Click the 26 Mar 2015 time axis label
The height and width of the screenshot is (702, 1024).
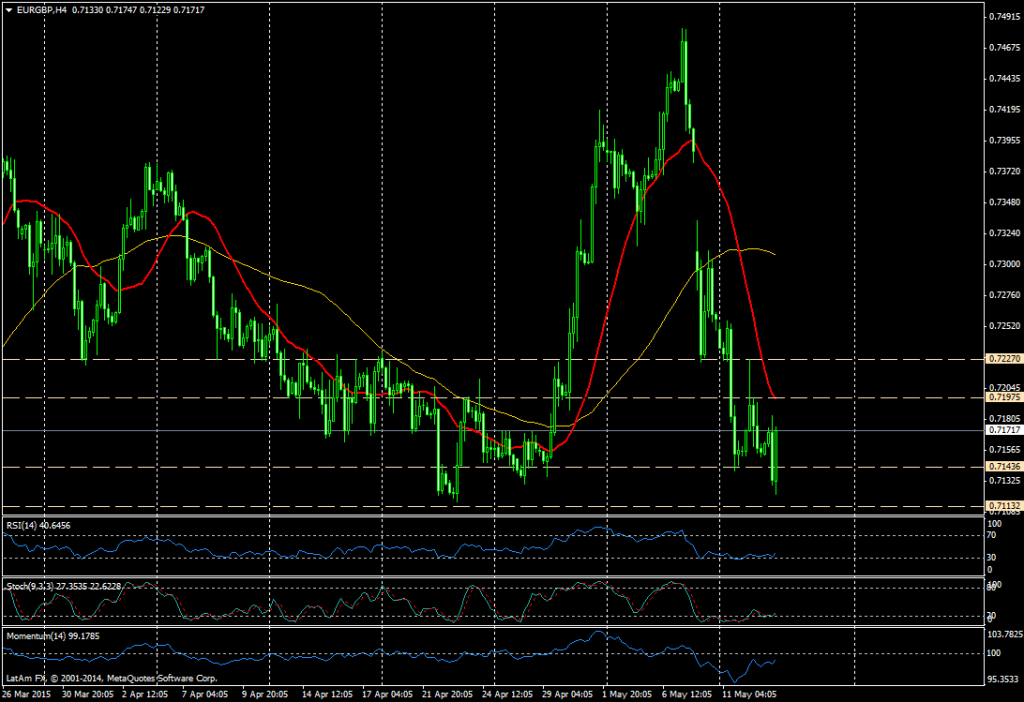click(30, 690)
